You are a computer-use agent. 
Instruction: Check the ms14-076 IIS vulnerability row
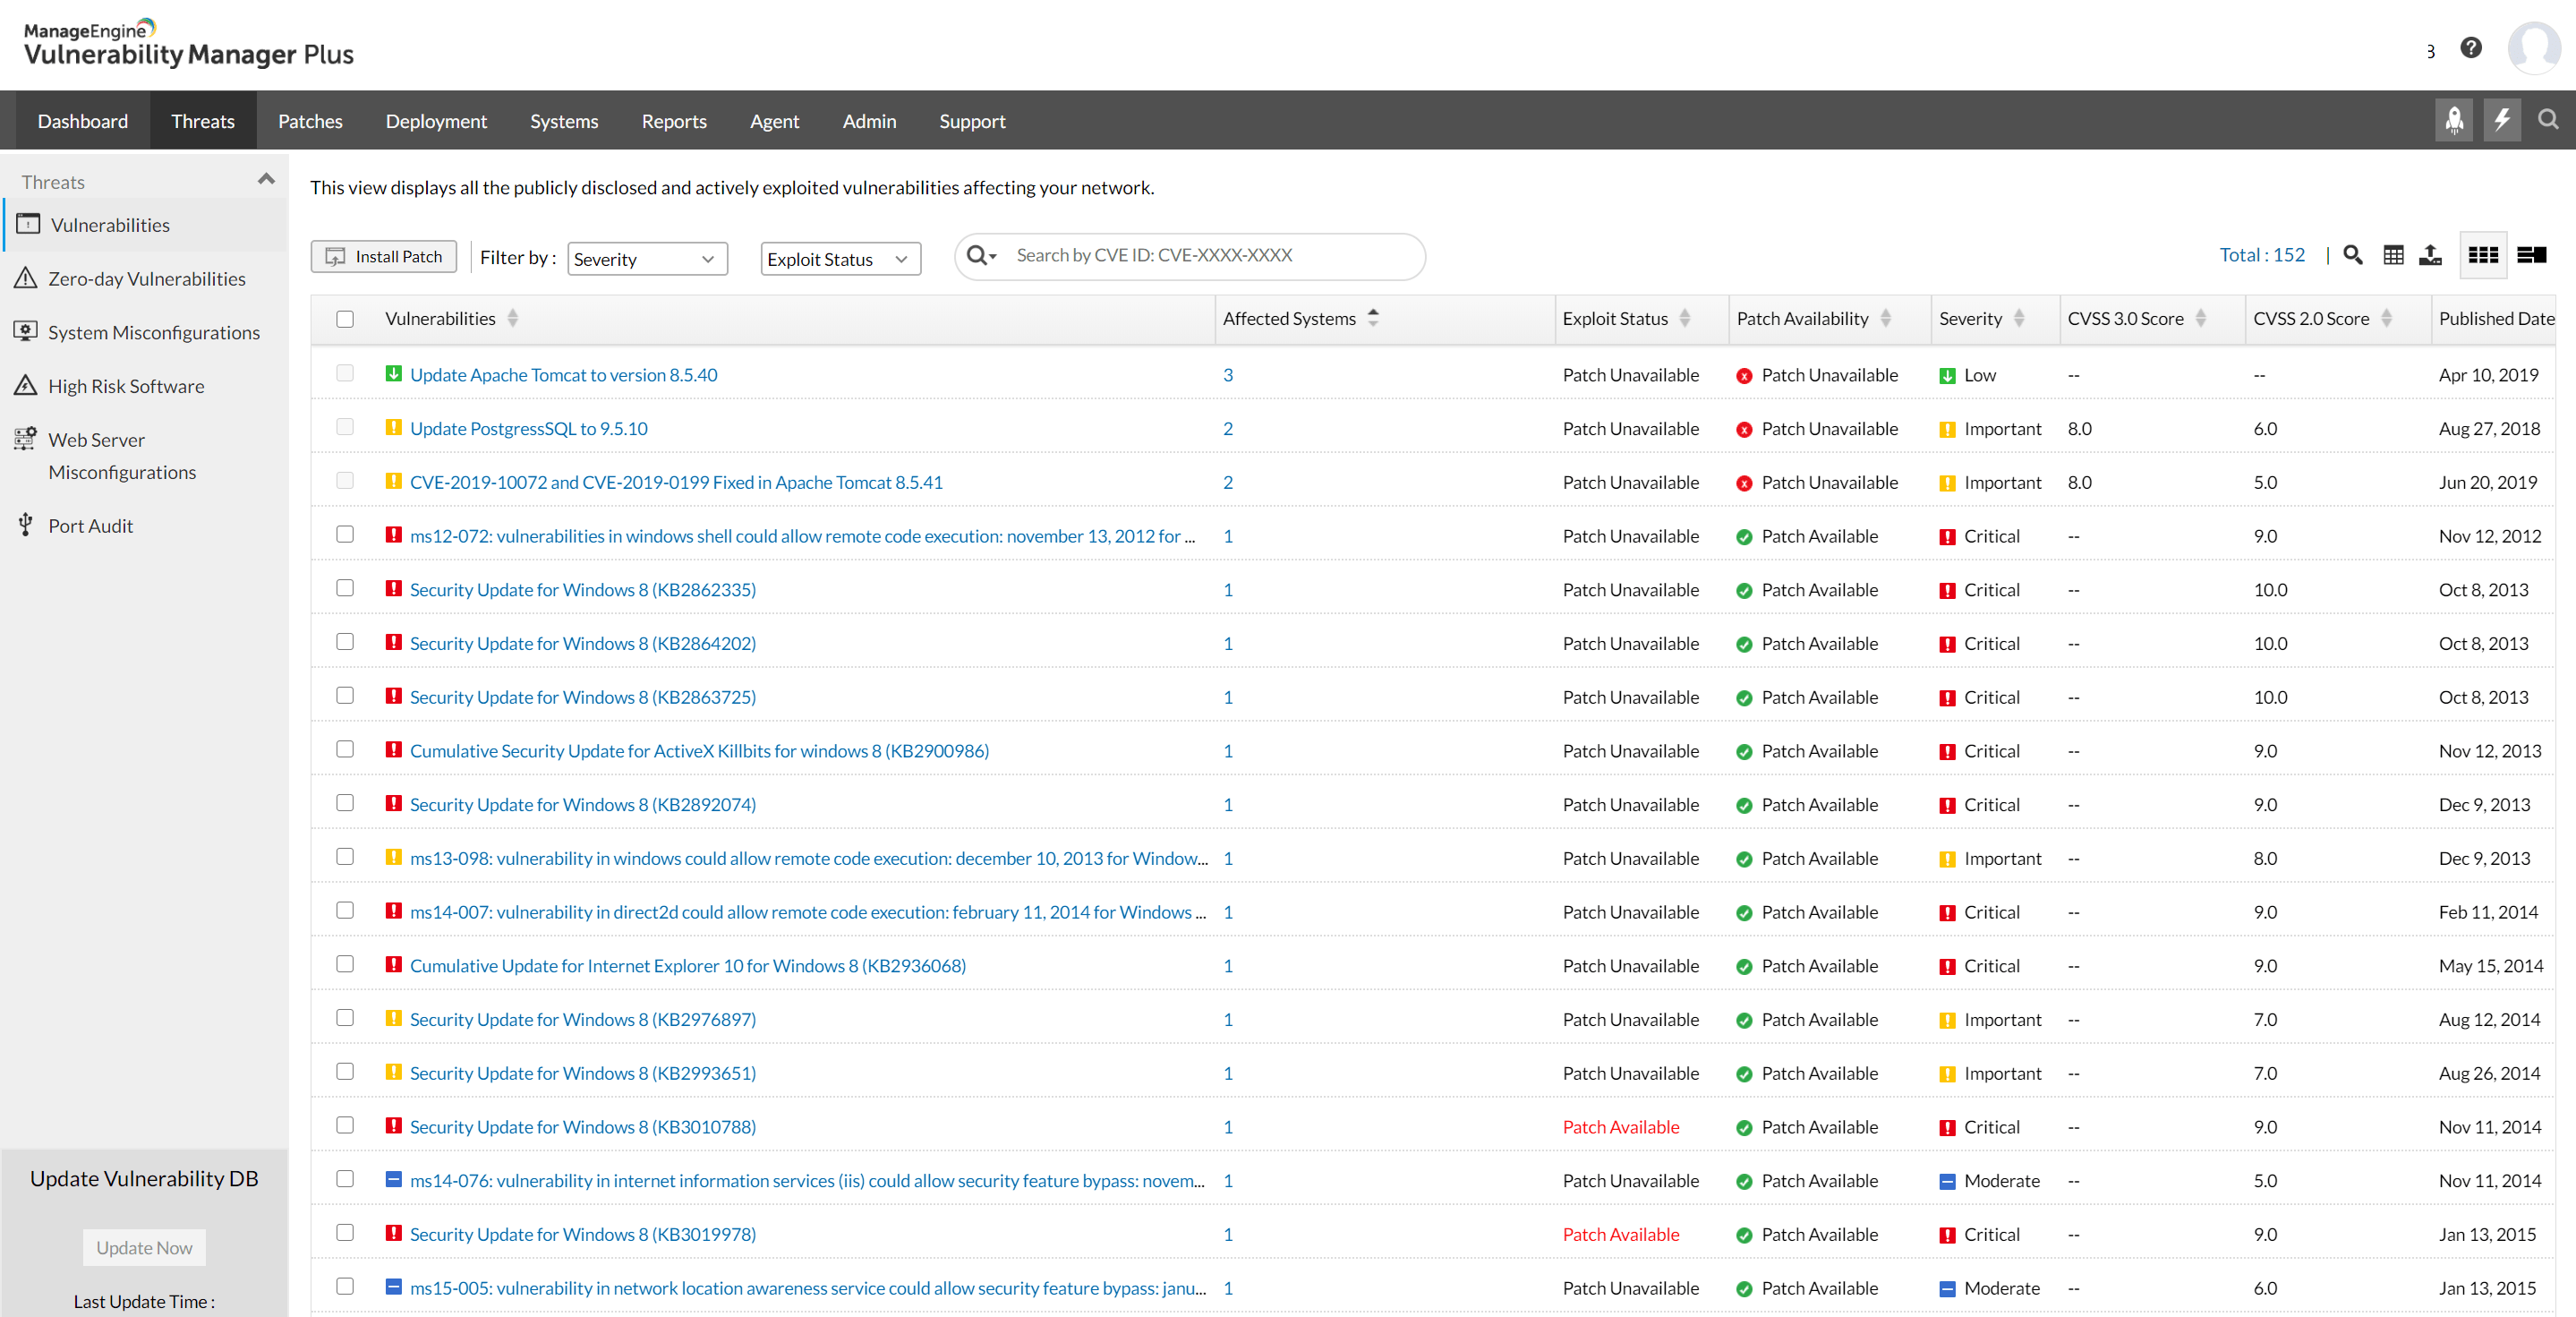click(x=345, y=1178)
